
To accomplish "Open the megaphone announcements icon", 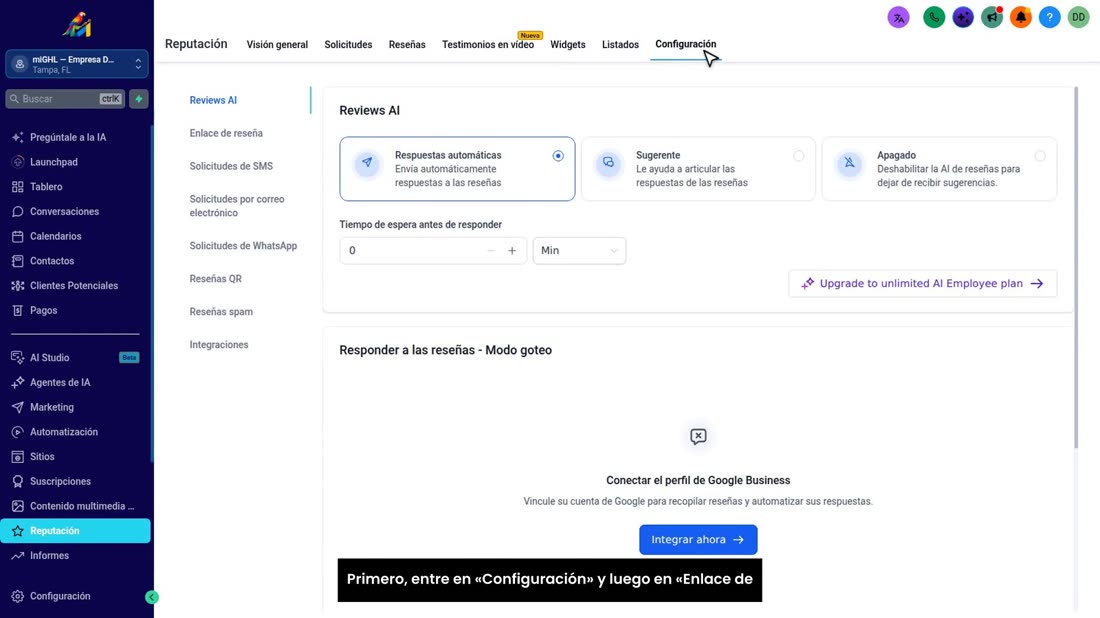I will coord(992,18).
